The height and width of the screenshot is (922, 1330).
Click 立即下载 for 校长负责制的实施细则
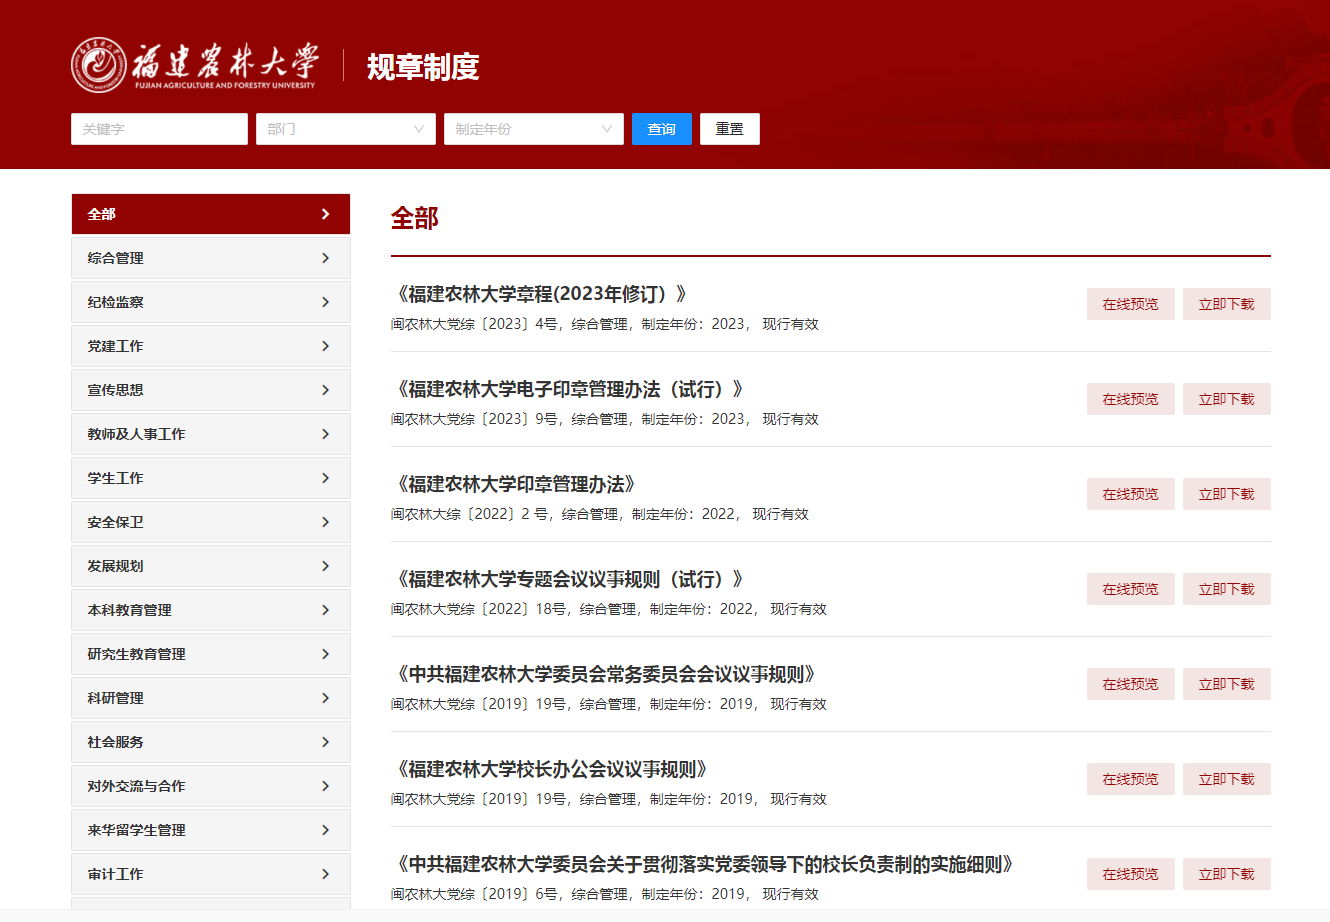(1227, 874)
